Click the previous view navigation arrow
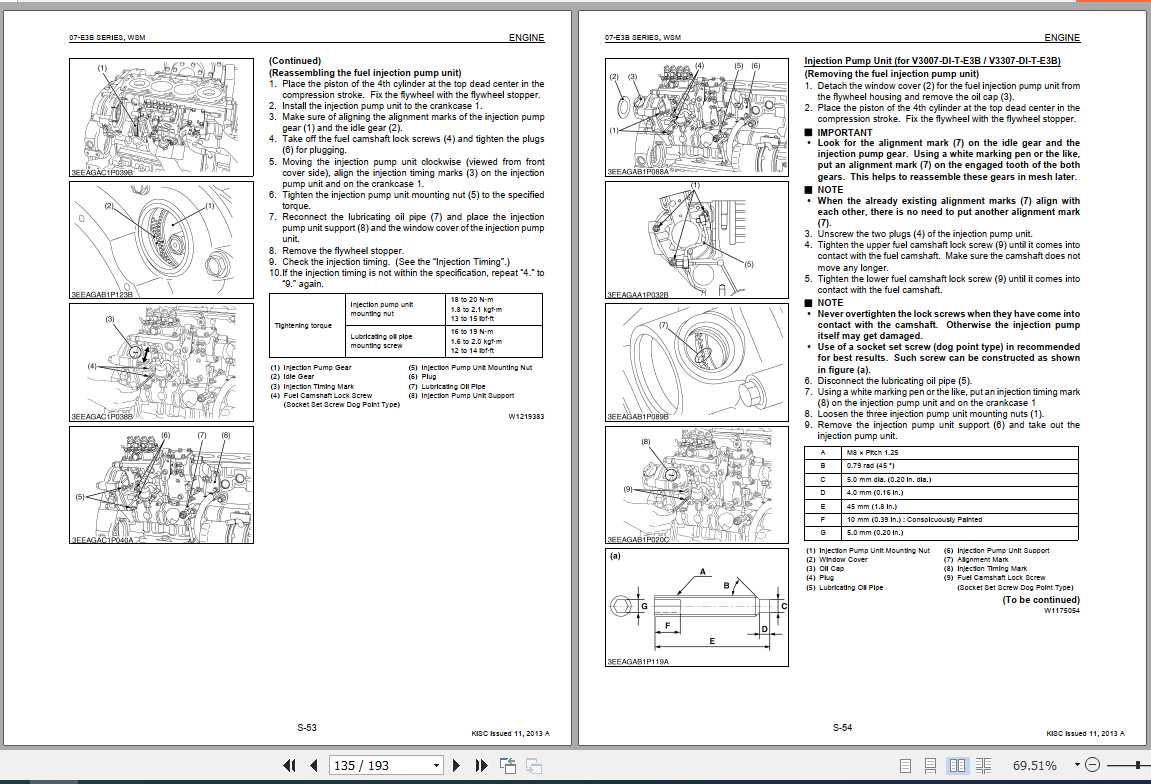 point(507,764)
